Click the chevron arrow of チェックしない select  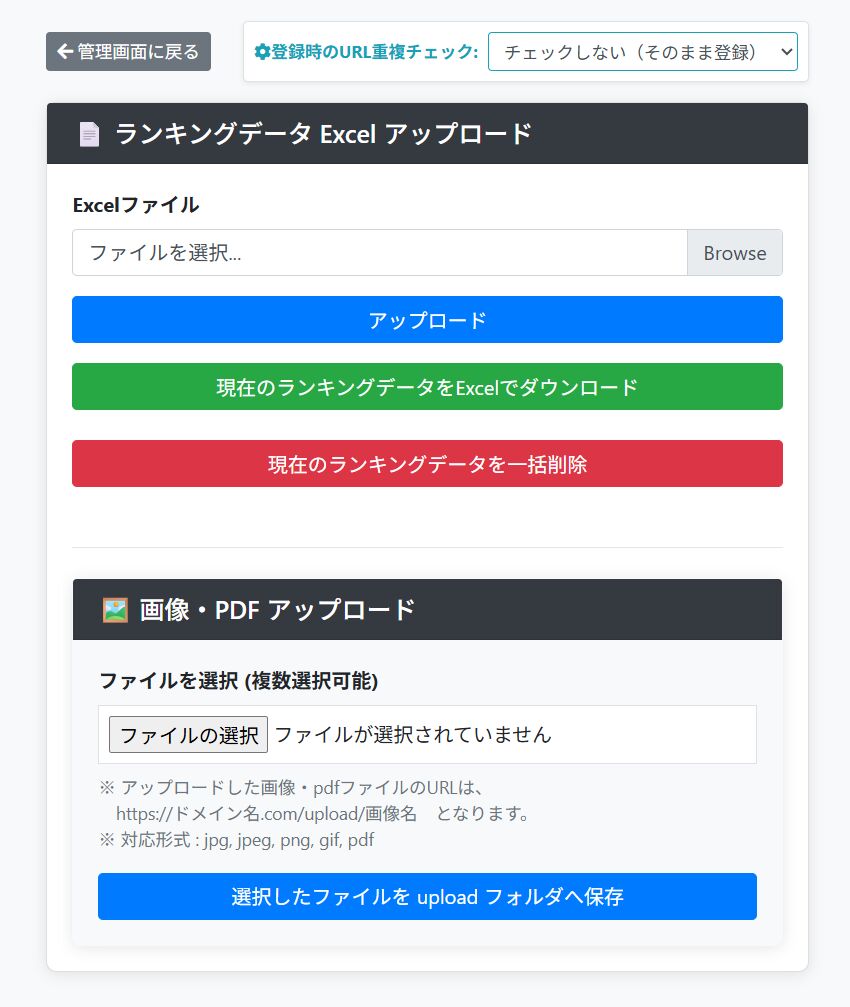[x=783, y=52]
